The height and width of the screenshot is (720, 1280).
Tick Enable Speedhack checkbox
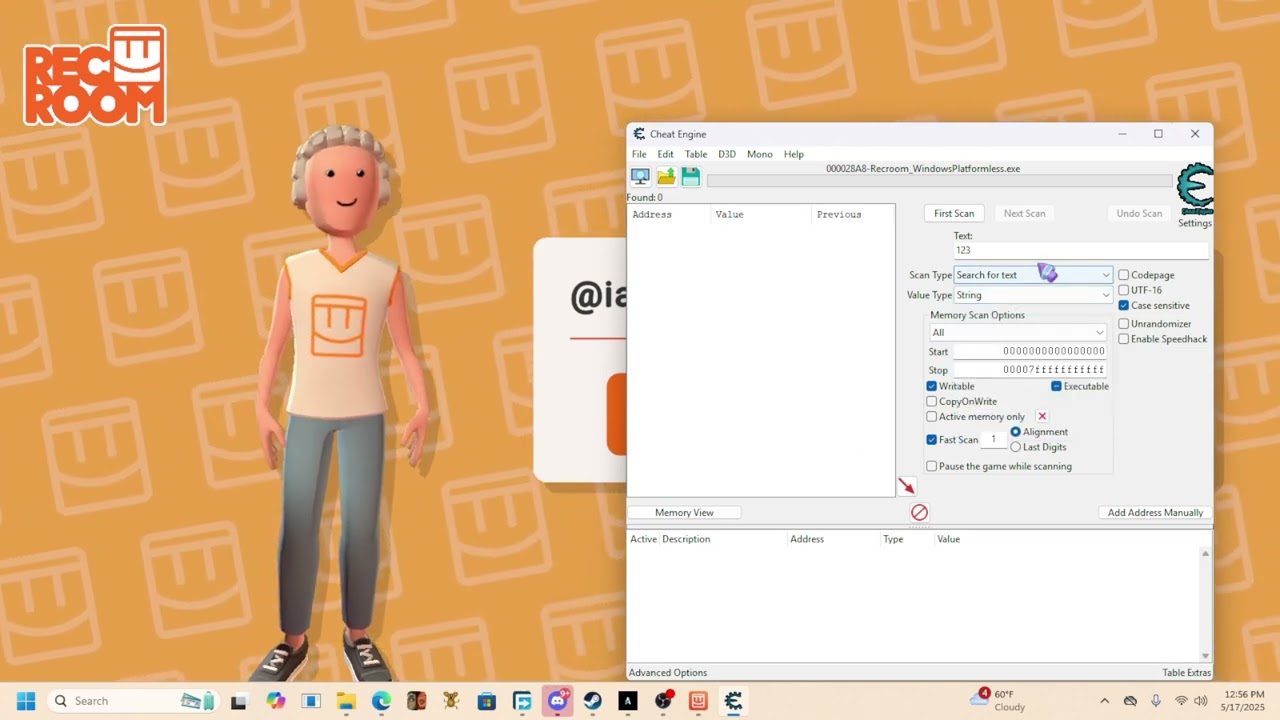pyautogui.click(x=1124, y=339)
